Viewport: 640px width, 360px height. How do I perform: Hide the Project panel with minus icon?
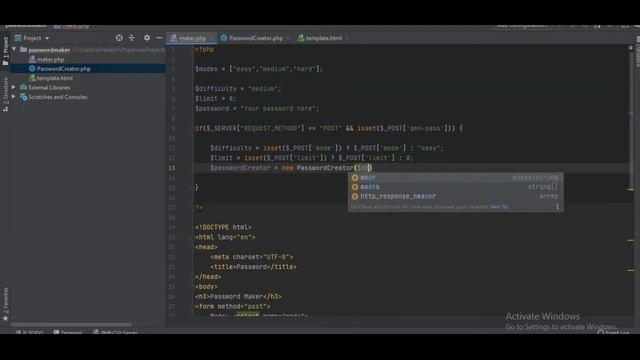tap(159, 38)
